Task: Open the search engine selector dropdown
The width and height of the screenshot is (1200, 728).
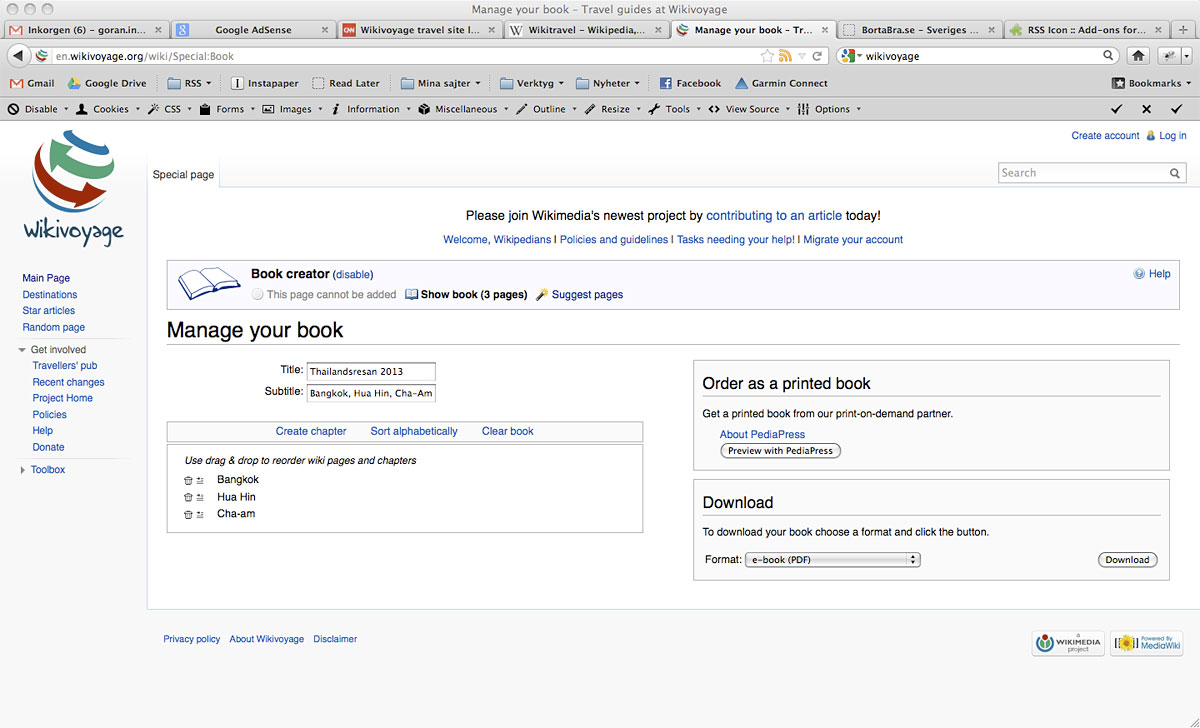Action: click(x=851, y=56)
